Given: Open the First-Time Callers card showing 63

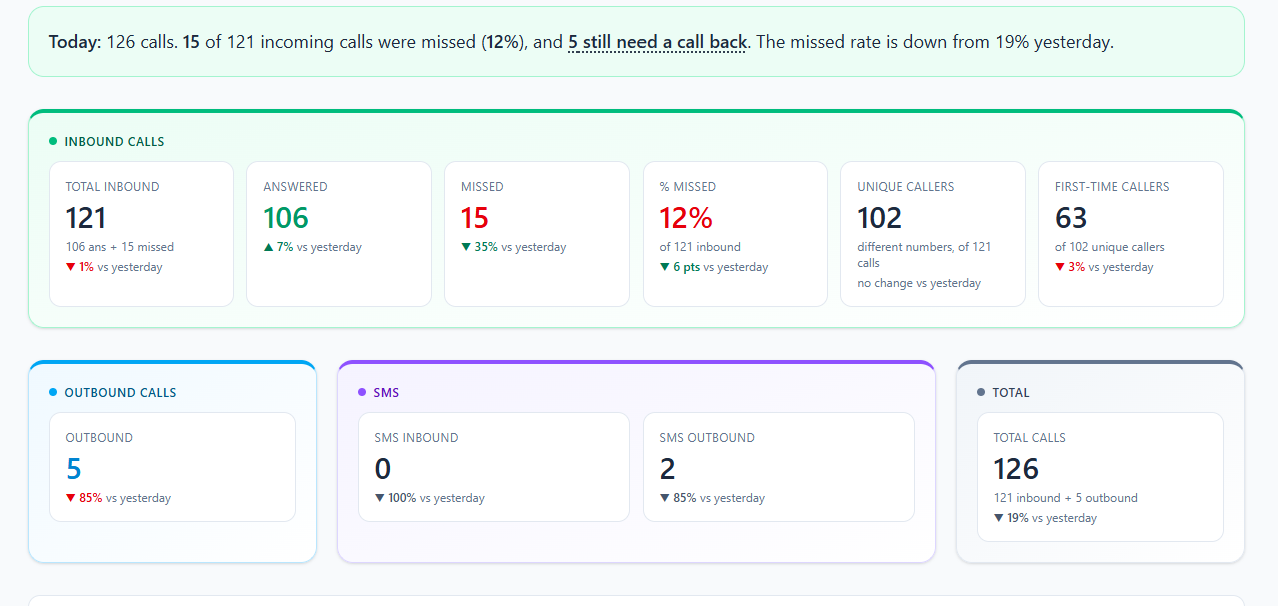Looking at the screenshot, I should tap(1131, 234).
